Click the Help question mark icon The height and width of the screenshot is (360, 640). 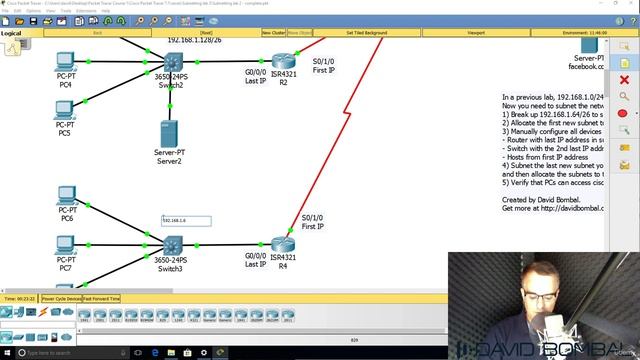tap(633, 21)
